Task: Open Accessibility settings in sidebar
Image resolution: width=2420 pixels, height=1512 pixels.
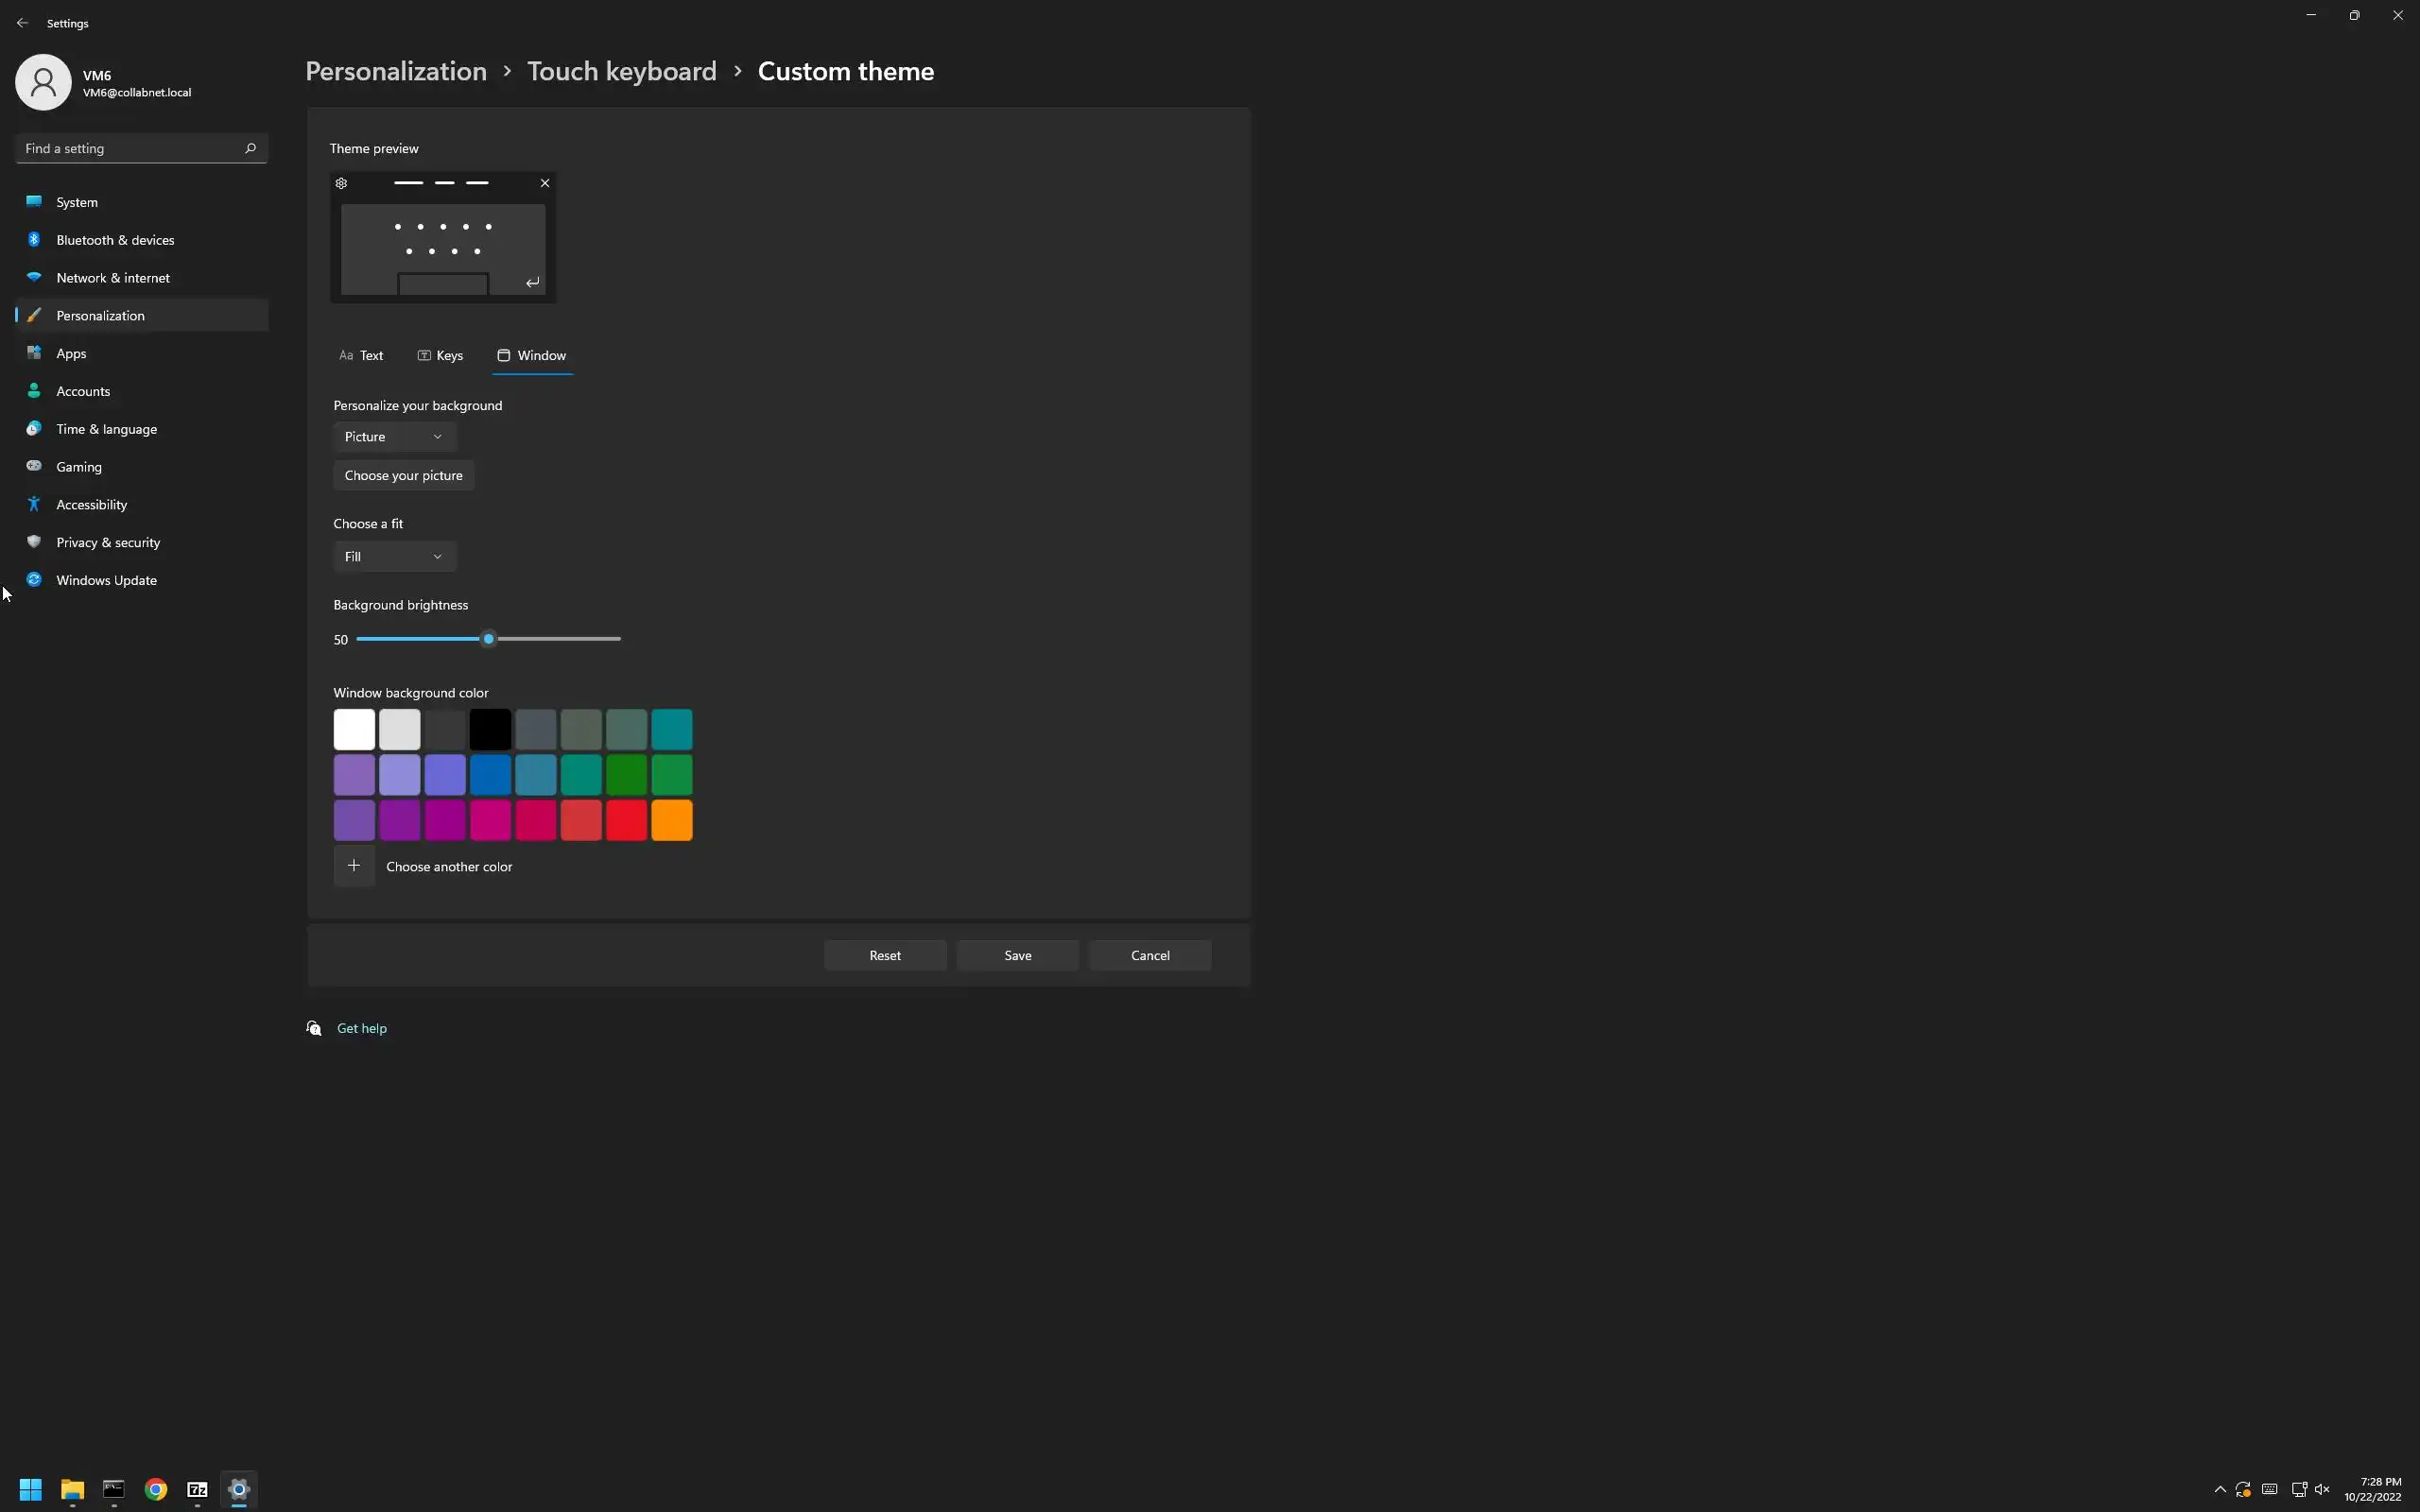Action: pos(91,505)
